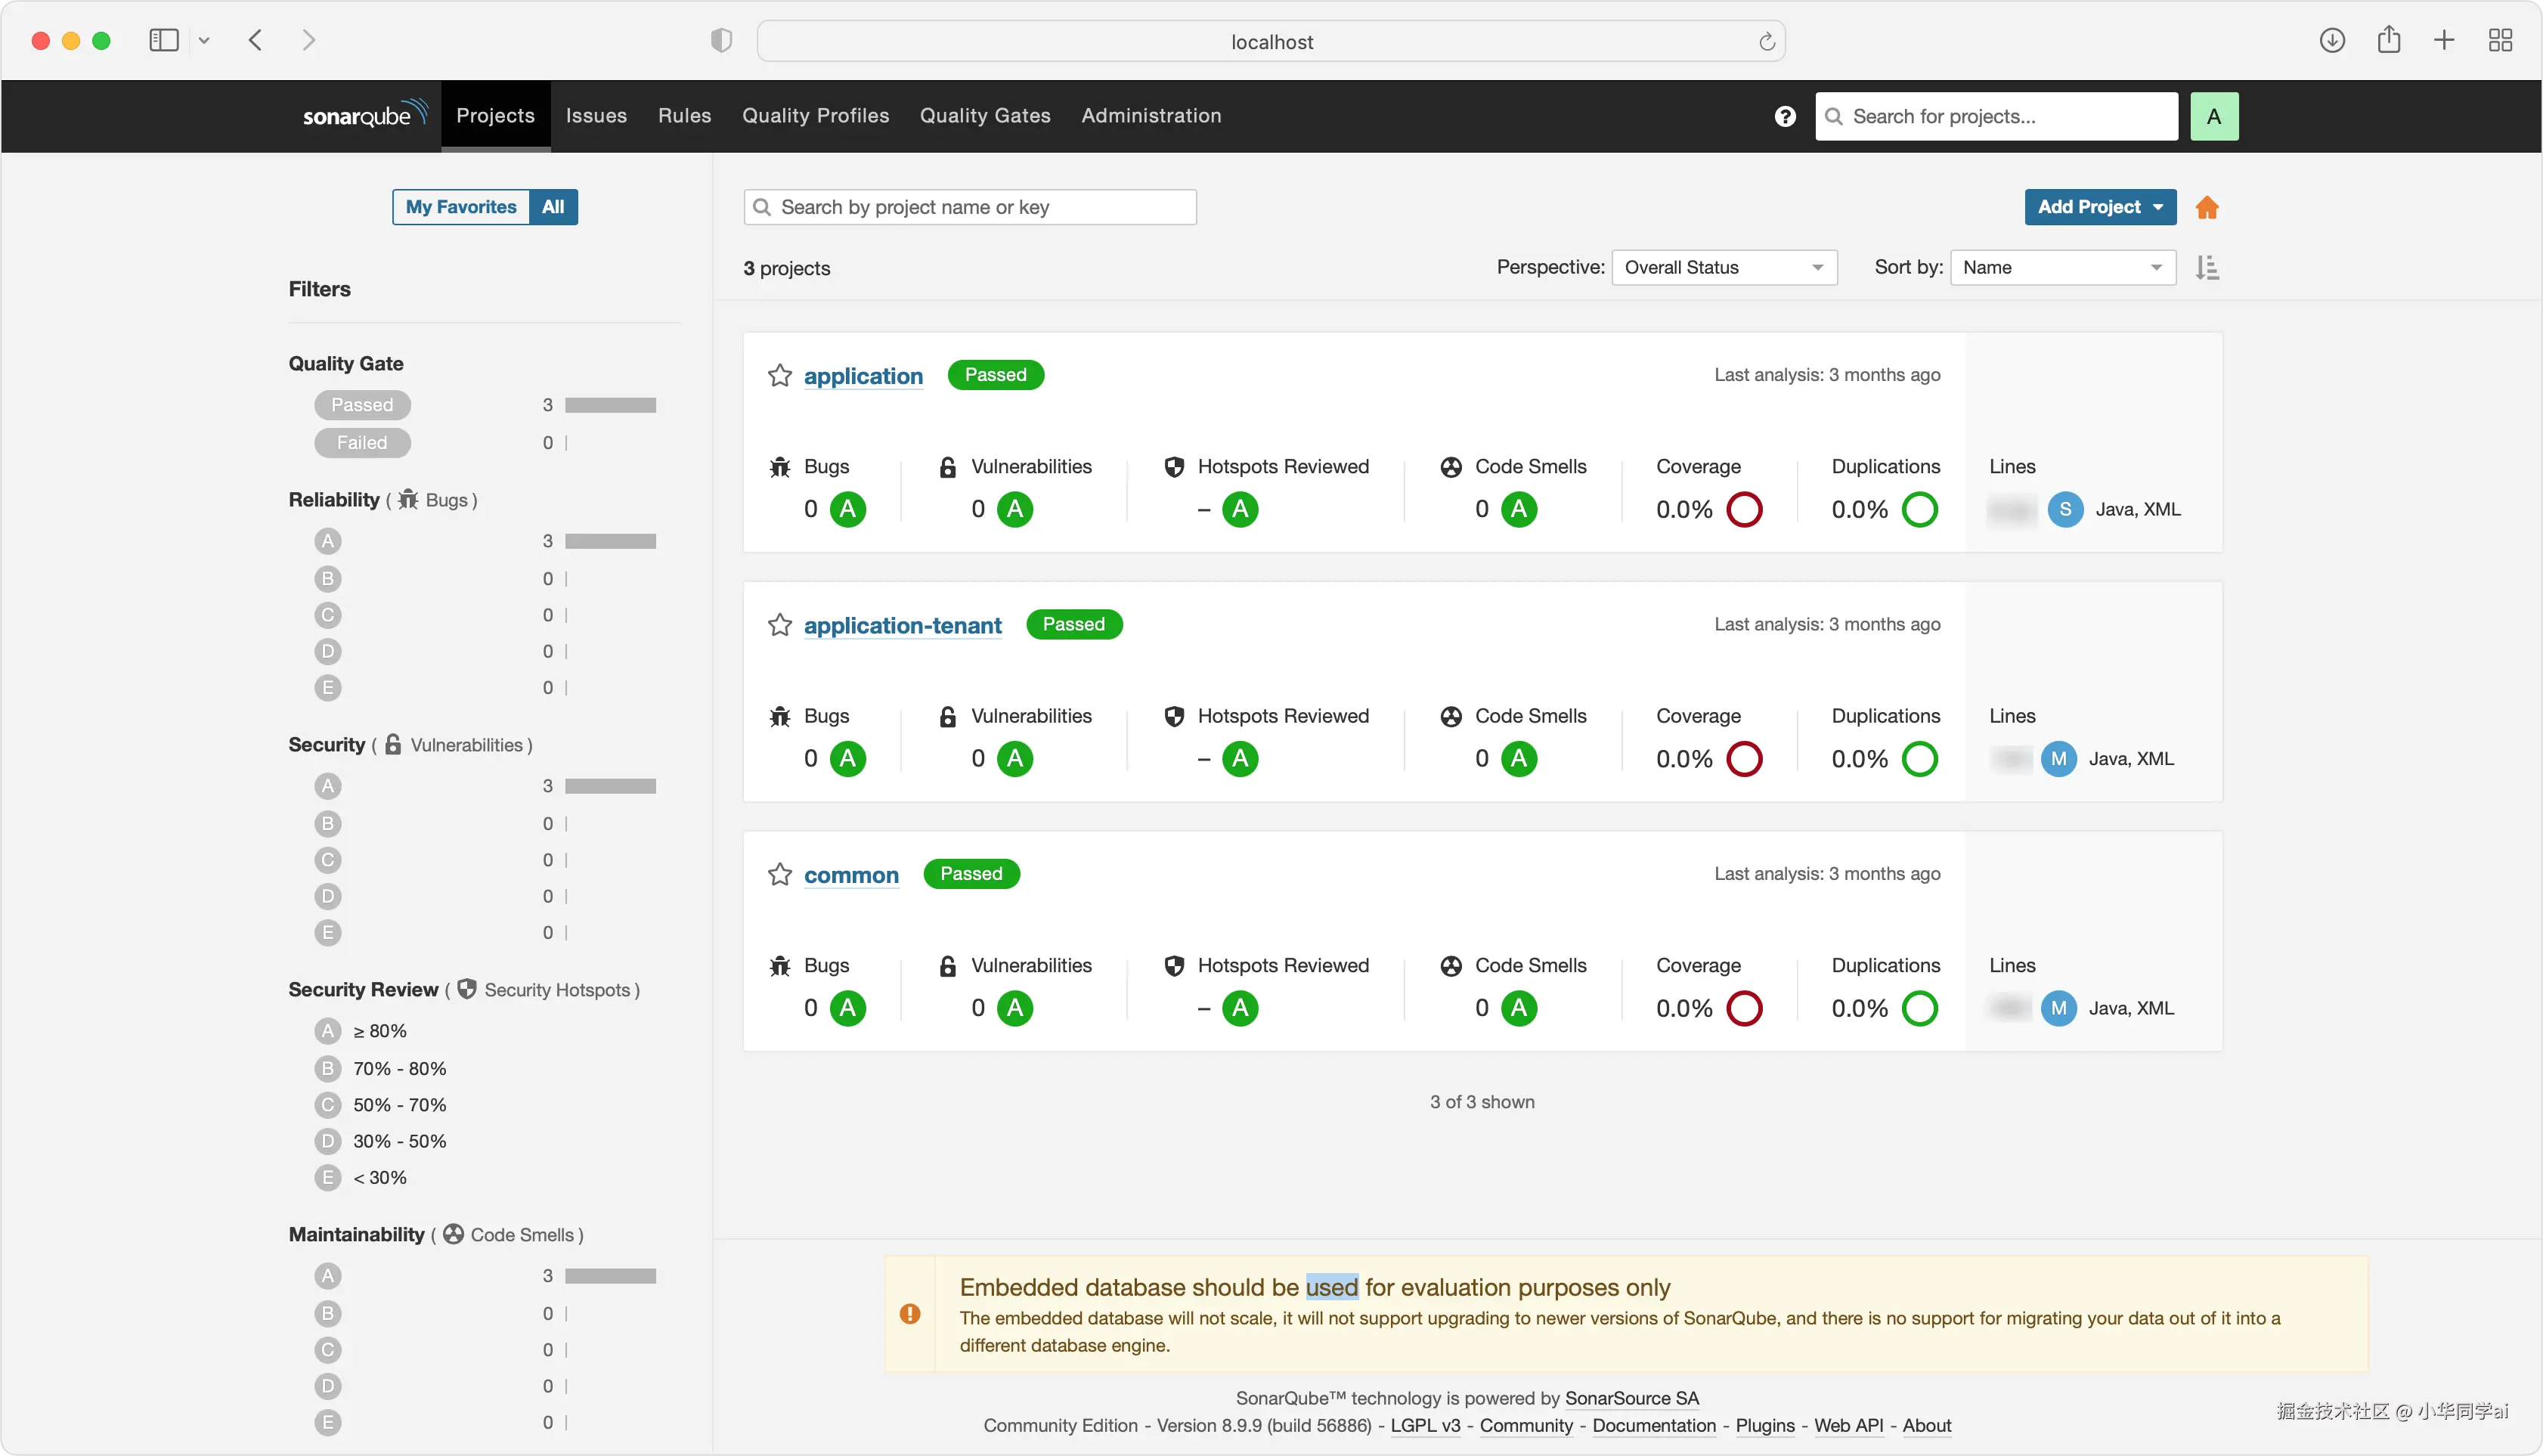This screenshot has height=1456, width=2543.
Task: Favorite the application project star
Action: 779,376
